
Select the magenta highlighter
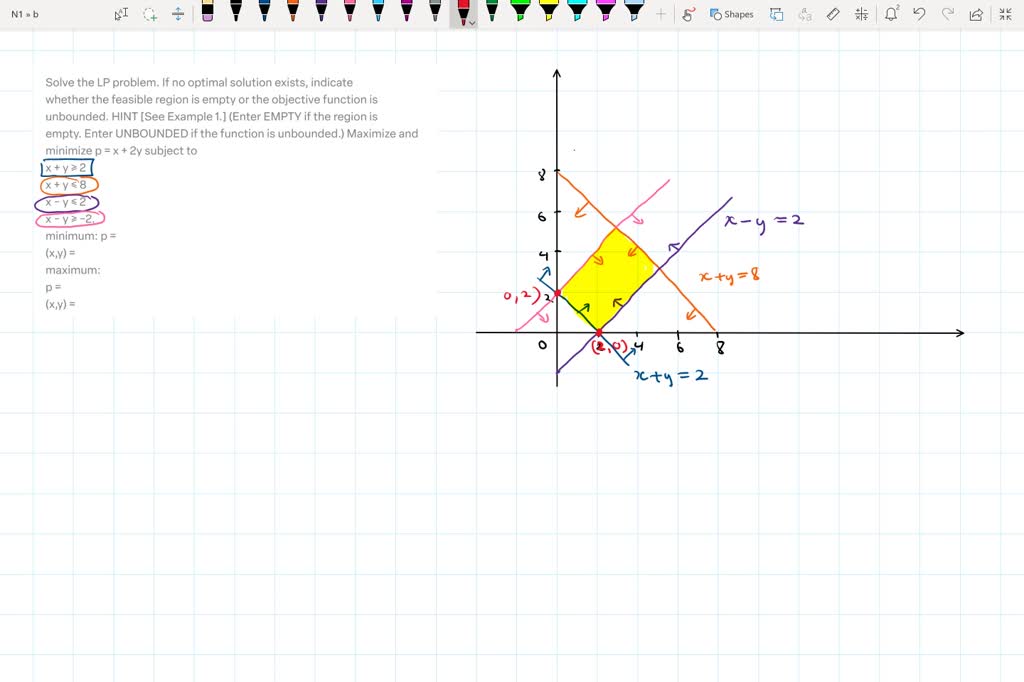click(605, 11)
